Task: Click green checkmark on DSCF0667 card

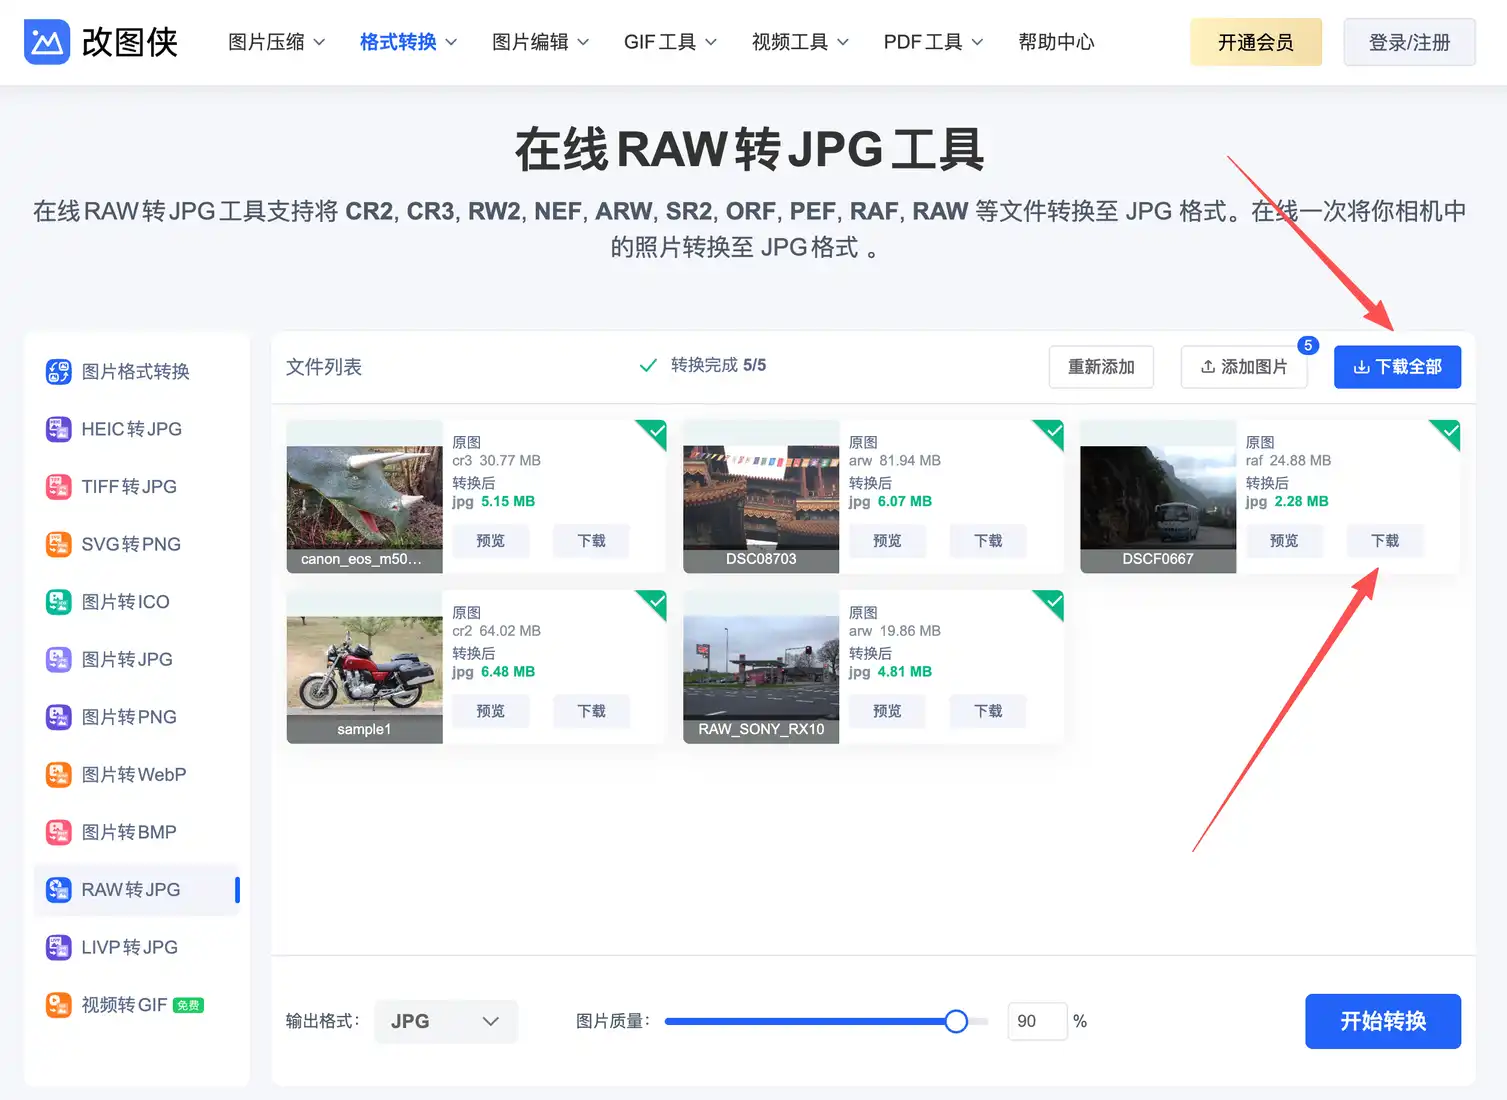Action: tap(1450, 432)
